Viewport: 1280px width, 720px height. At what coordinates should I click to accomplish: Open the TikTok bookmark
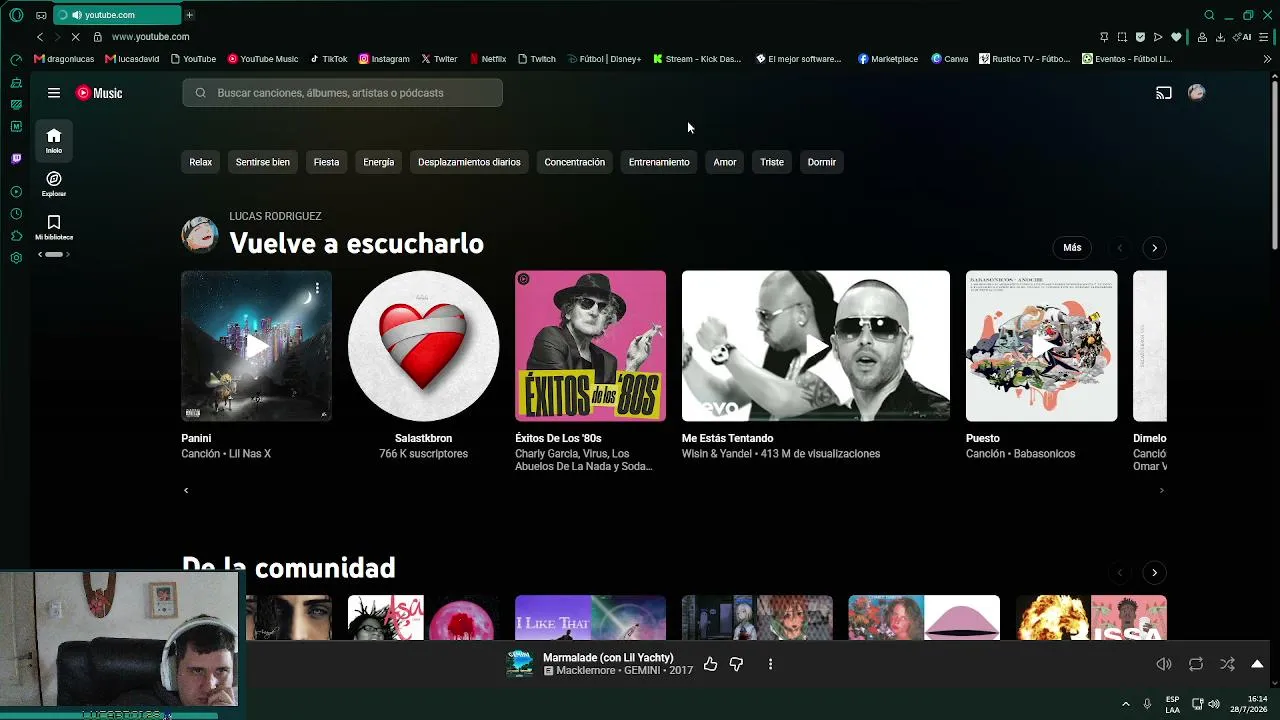click(328, 59)
